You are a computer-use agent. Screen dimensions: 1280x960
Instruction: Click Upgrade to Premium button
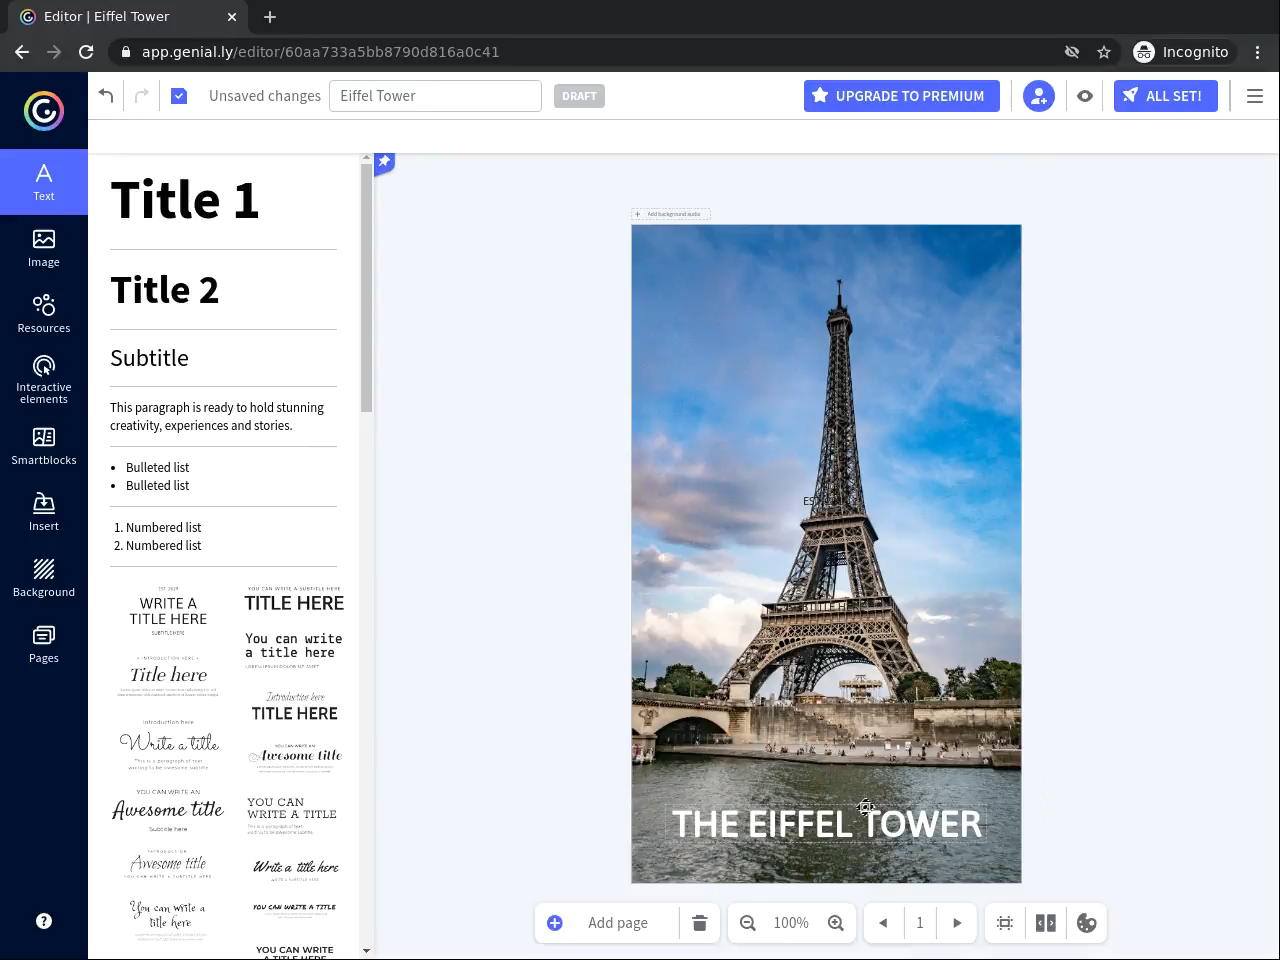[901, 96]
